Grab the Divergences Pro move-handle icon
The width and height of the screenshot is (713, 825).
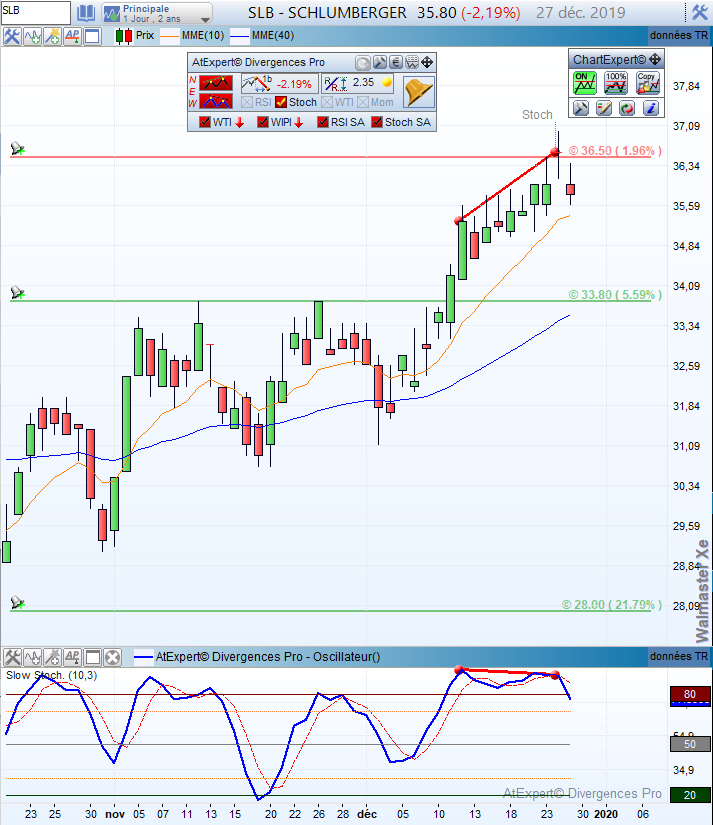427,63
